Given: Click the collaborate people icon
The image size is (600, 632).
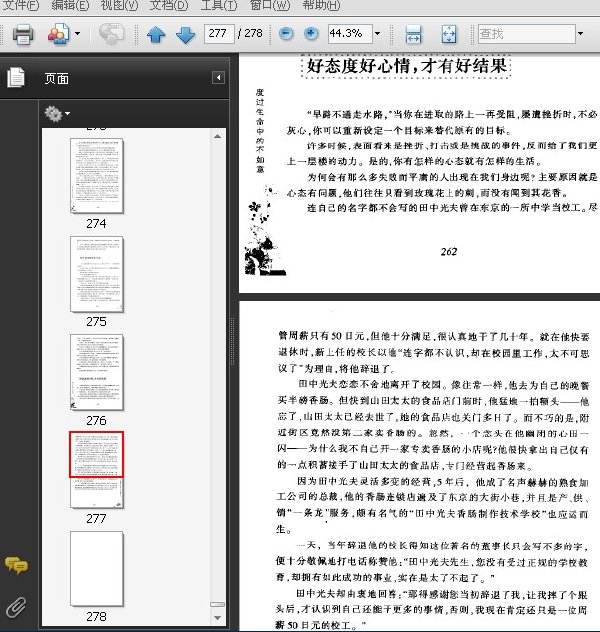Looking at the screenshot, I should click(x=58, y=34).
